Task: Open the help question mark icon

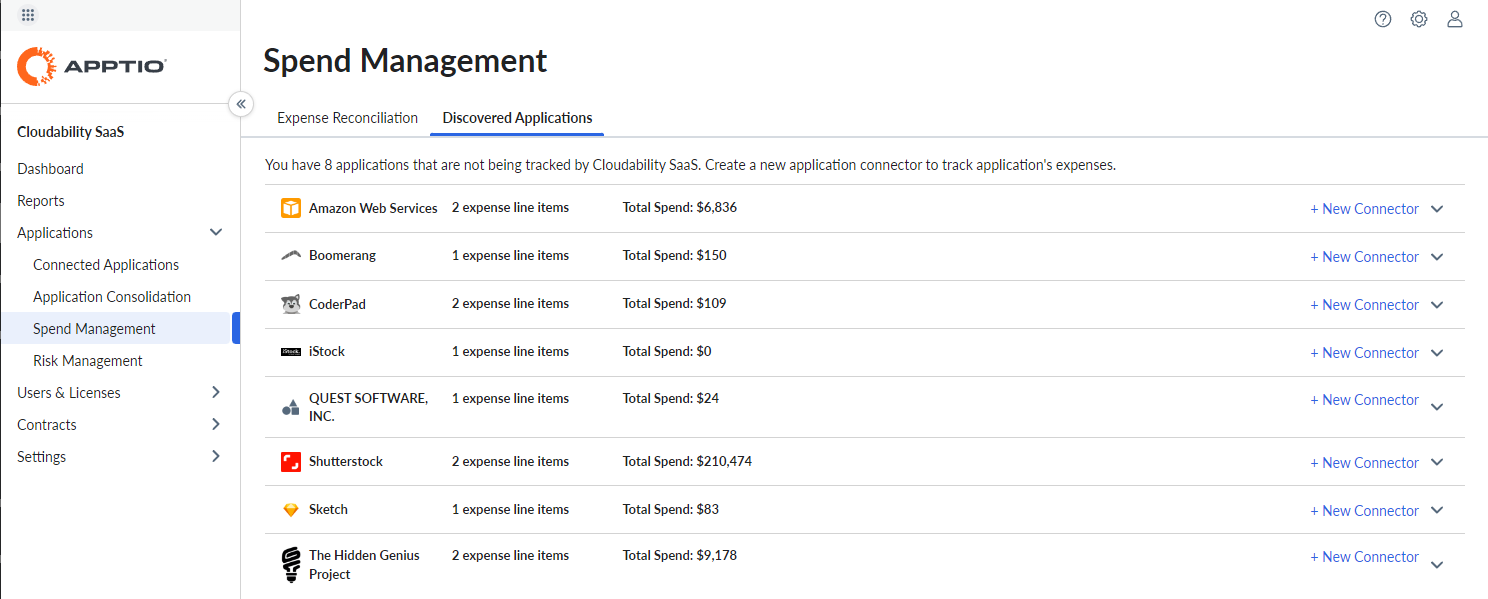Action: 1382,18
